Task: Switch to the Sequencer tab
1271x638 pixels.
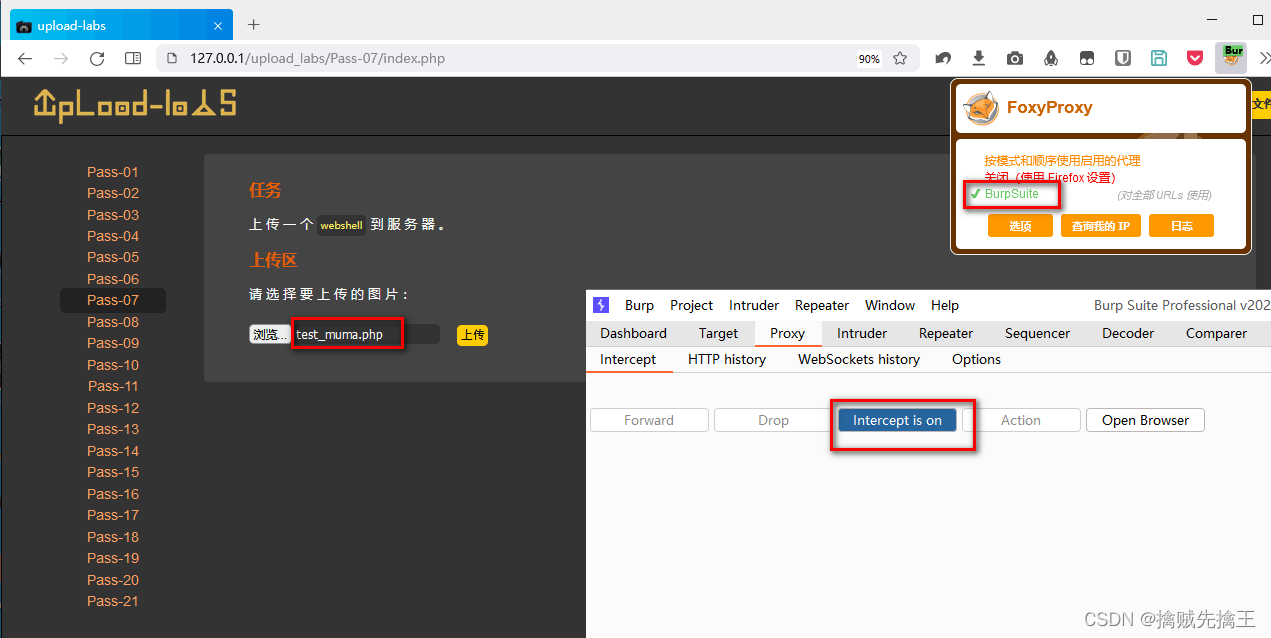Action: click(x=1037, y=333)
